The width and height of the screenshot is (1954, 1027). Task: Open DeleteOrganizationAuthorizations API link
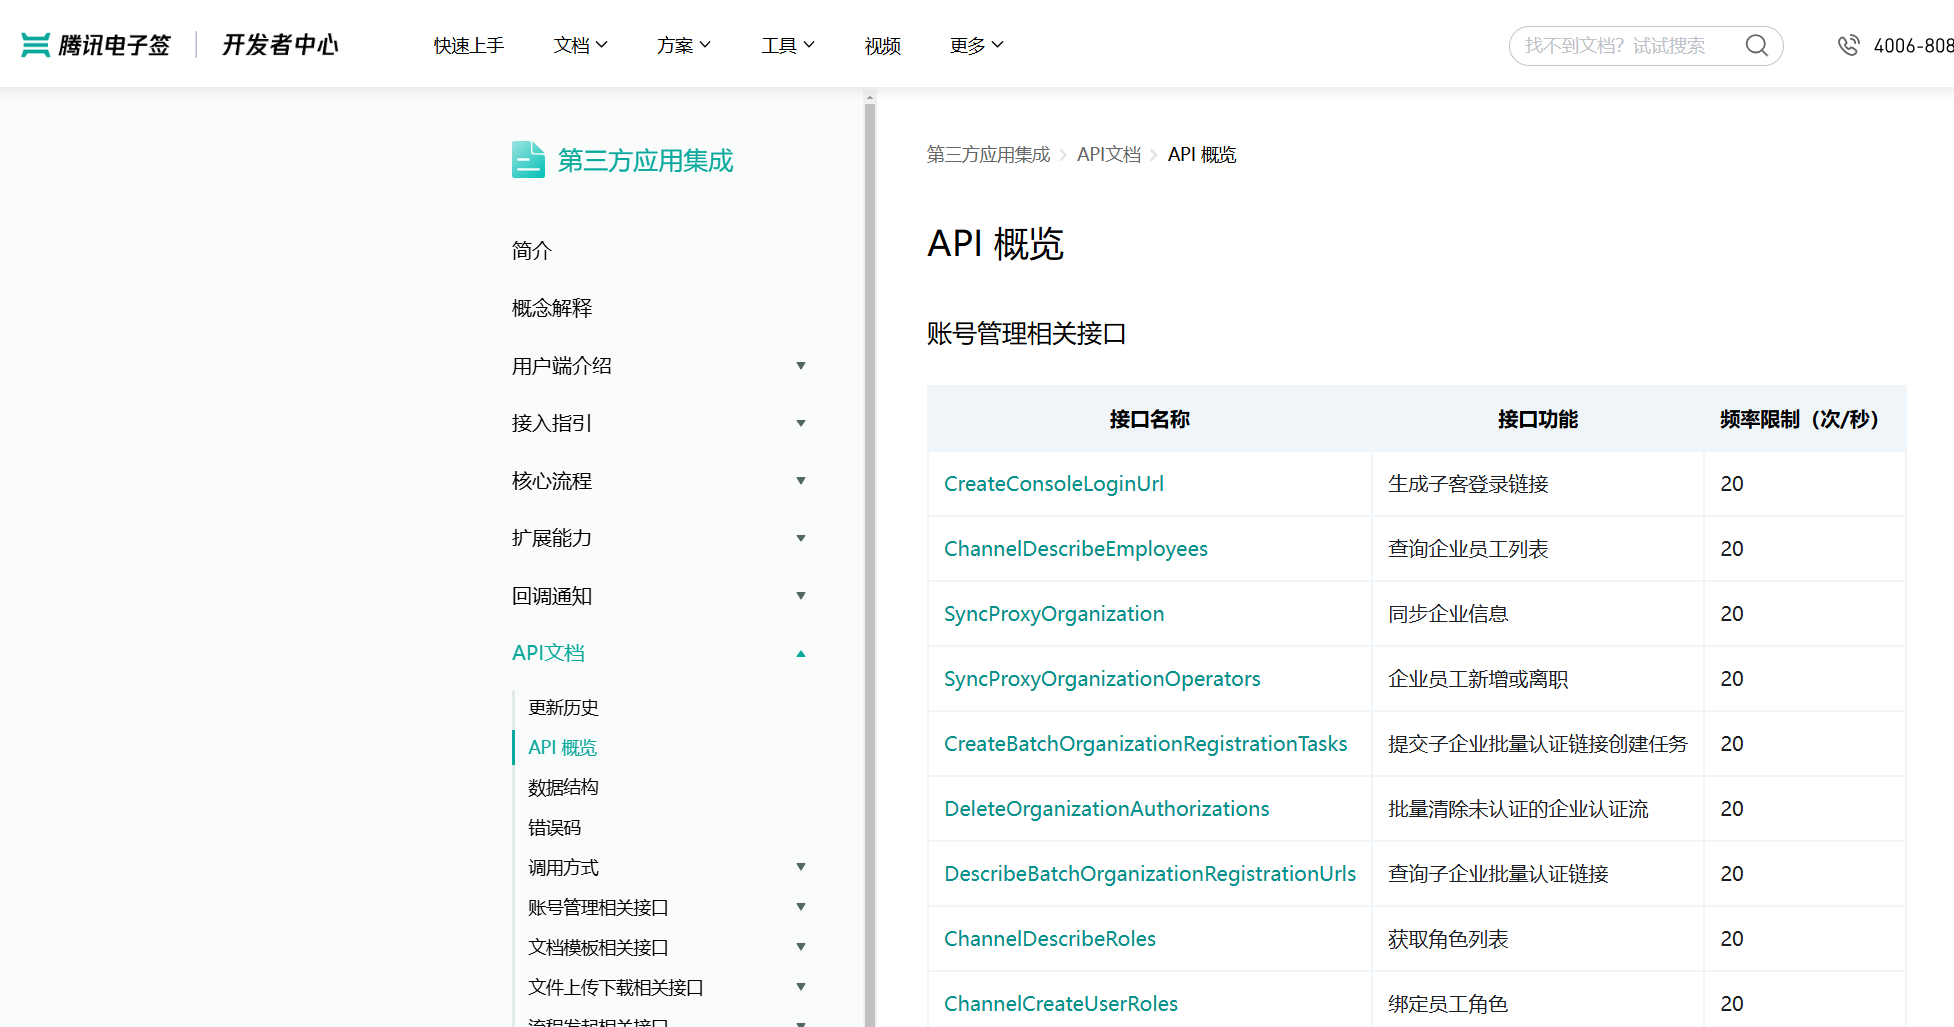point(1107,809)
